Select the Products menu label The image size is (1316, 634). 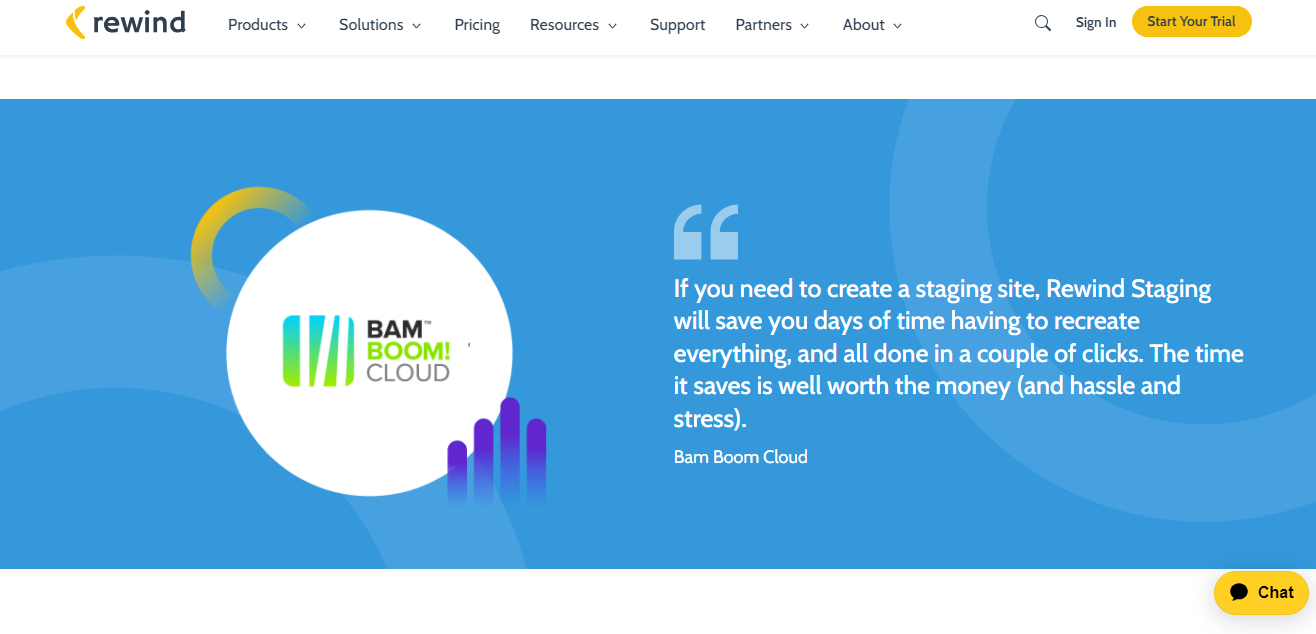coord(258,25)
